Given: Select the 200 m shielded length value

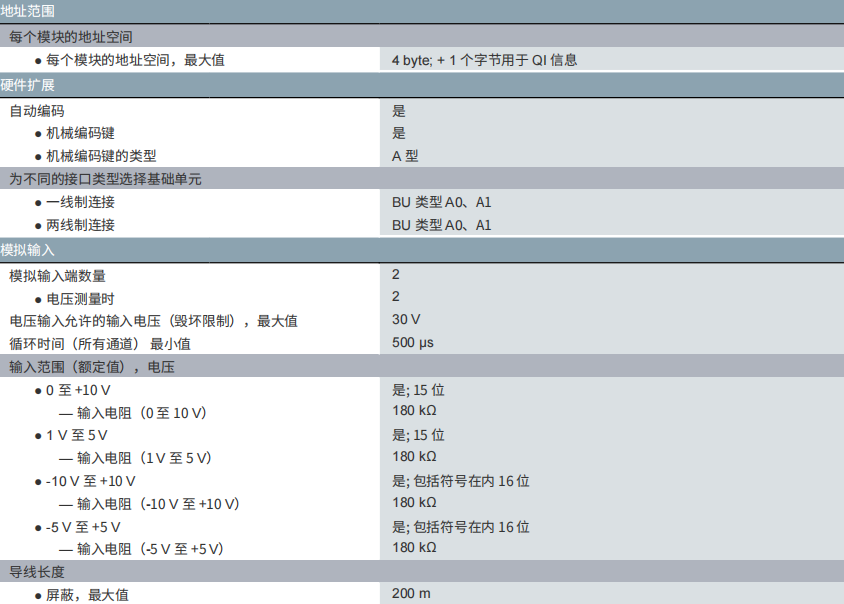Looking at the screenshot, I should 411,594.
